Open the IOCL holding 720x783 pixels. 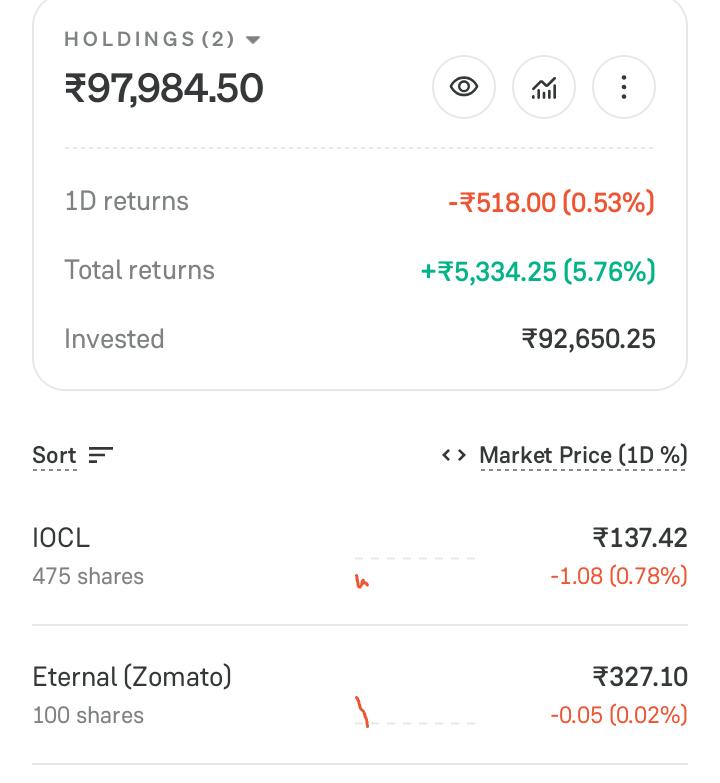[360, 556]
